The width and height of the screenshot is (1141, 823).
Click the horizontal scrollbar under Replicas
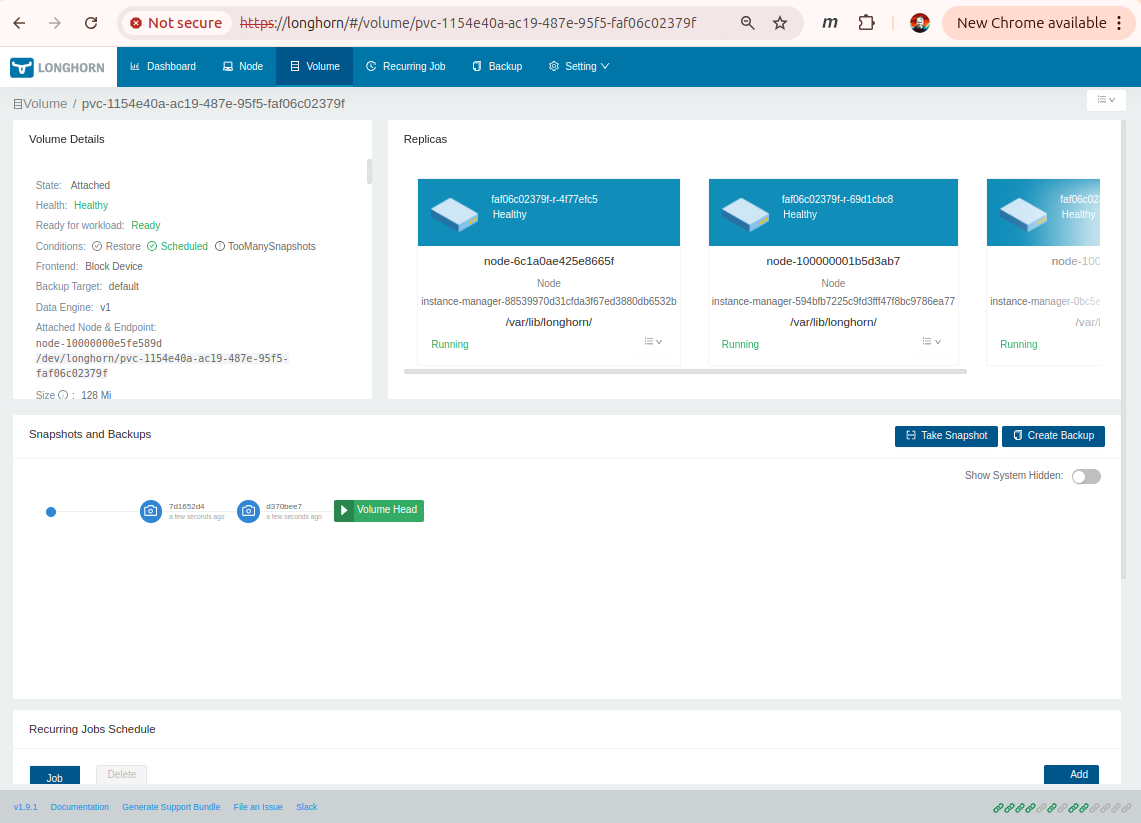tap(685, 371)
